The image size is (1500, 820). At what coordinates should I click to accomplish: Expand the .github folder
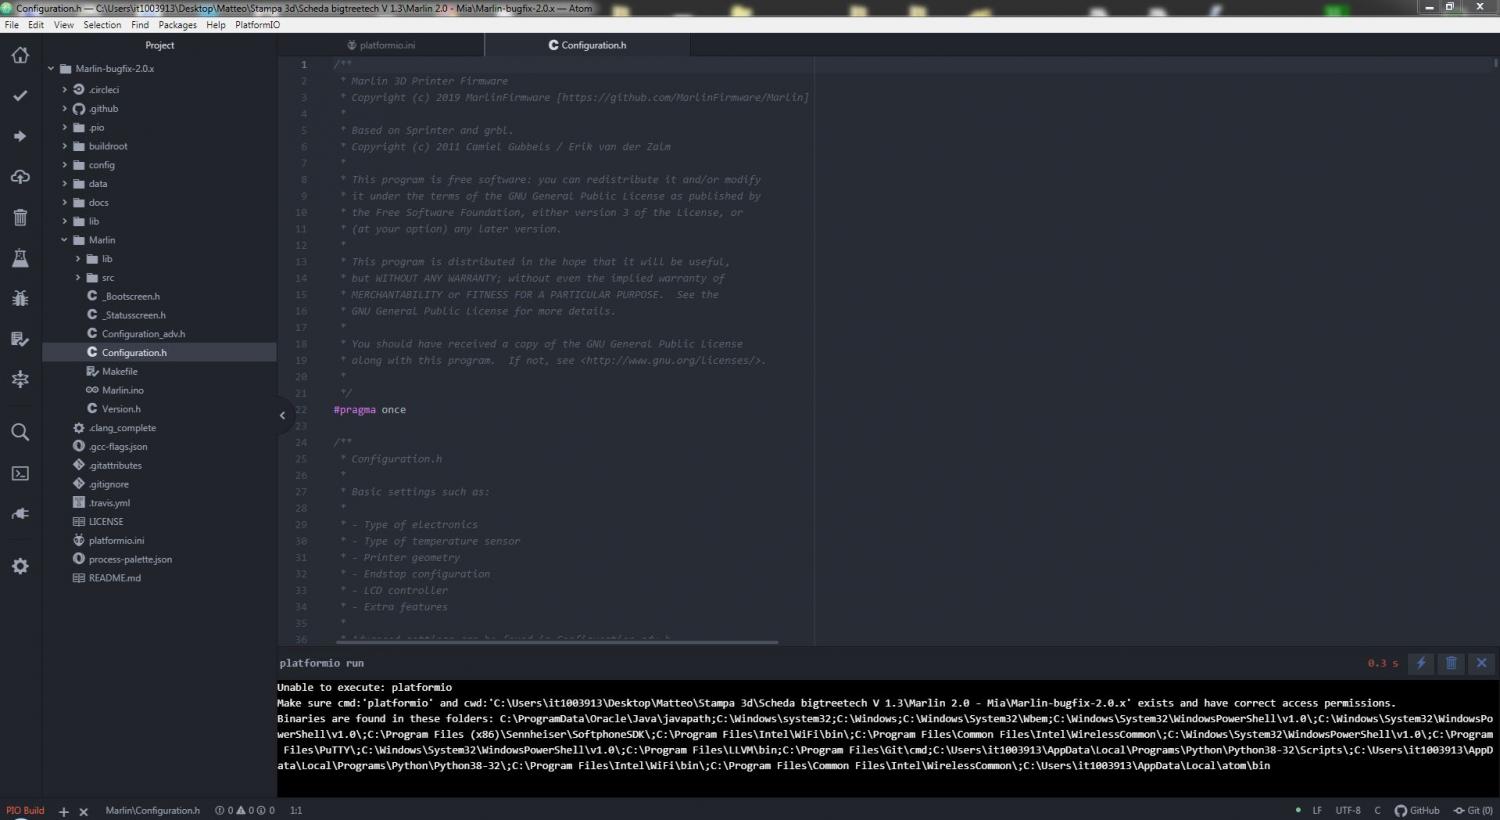click(65, 109)
